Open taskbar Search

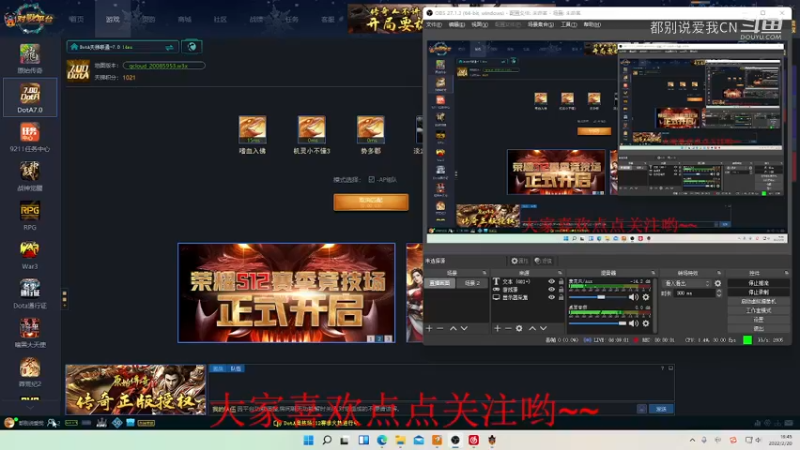pos(327,440)
